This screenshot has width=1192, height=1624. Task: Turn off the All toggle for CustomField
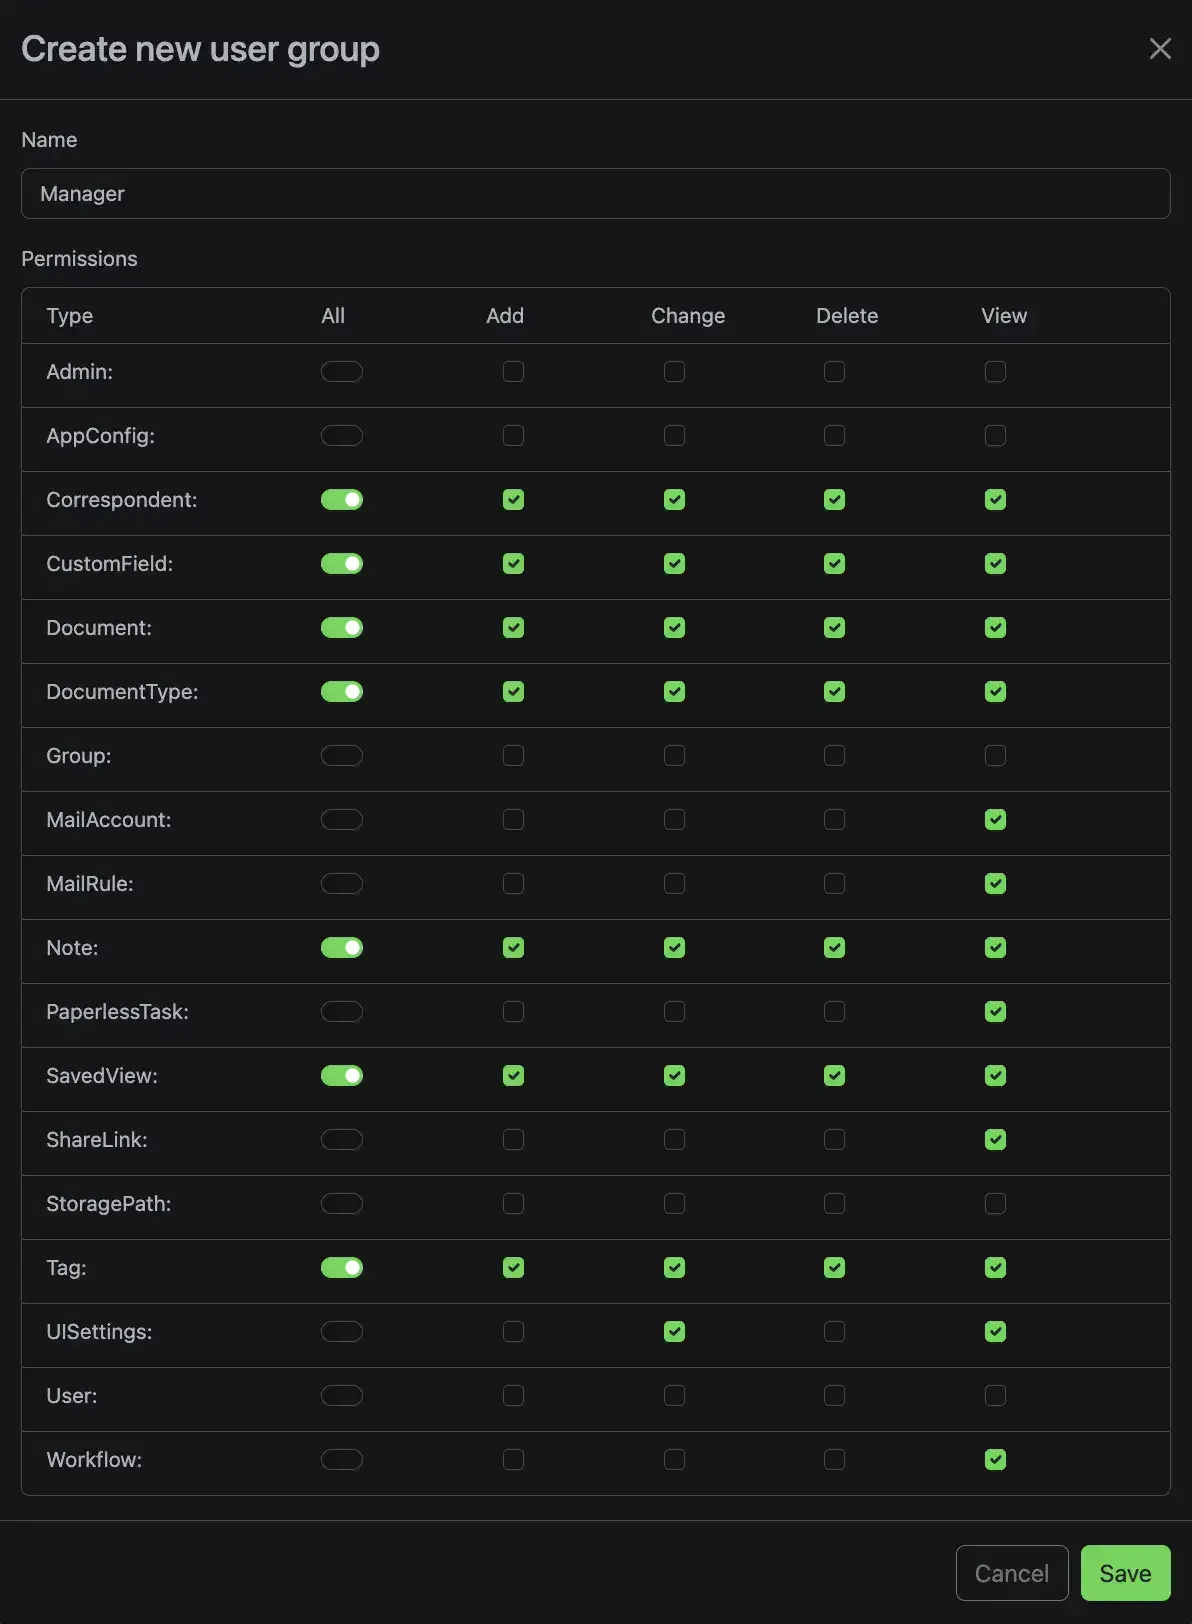click(x=342, y=564)
